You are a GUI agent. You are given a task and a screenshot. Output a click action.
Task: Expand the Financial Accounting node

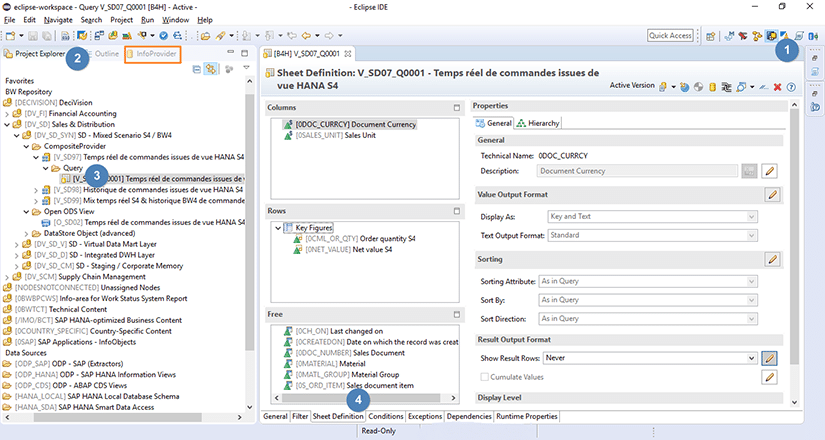(x=8, y=114)
